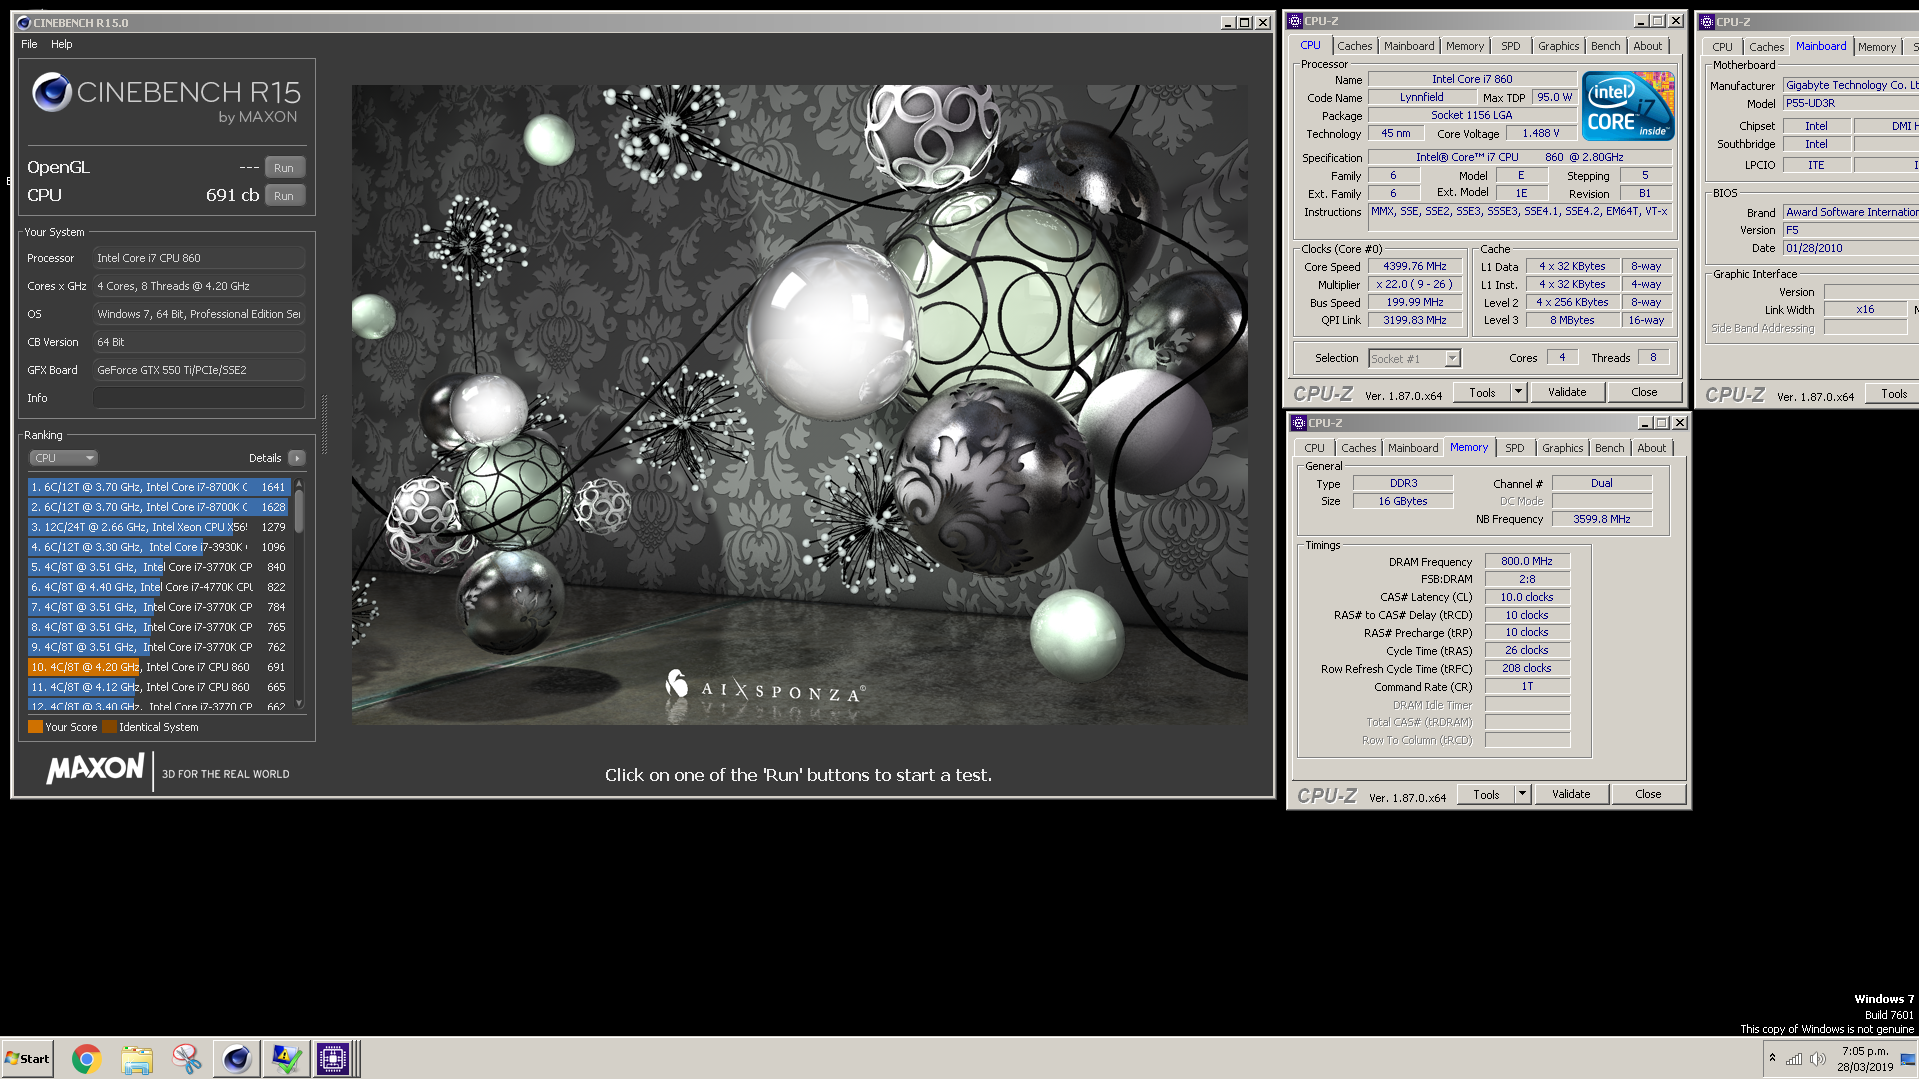This screenshot has height=1079, width=1919.
Task: Click the Core Speed value 4399.76 MHz
Action: click(1414, 266)
